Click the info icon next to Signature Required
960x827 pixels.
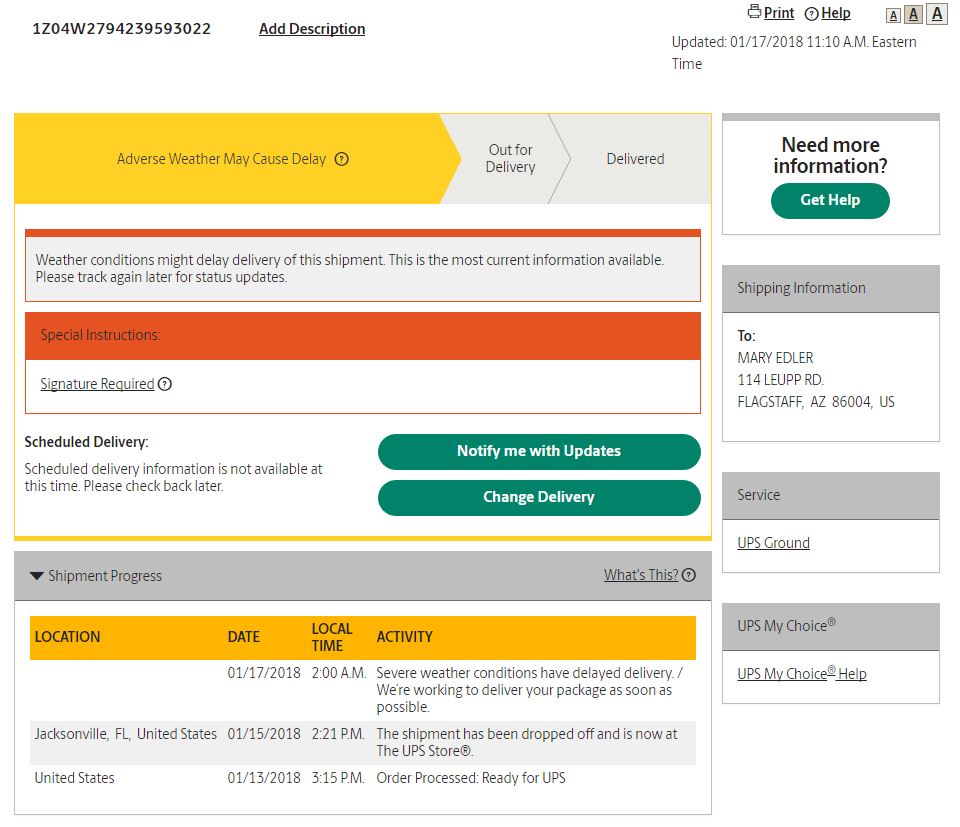click(x=165, y=384)
